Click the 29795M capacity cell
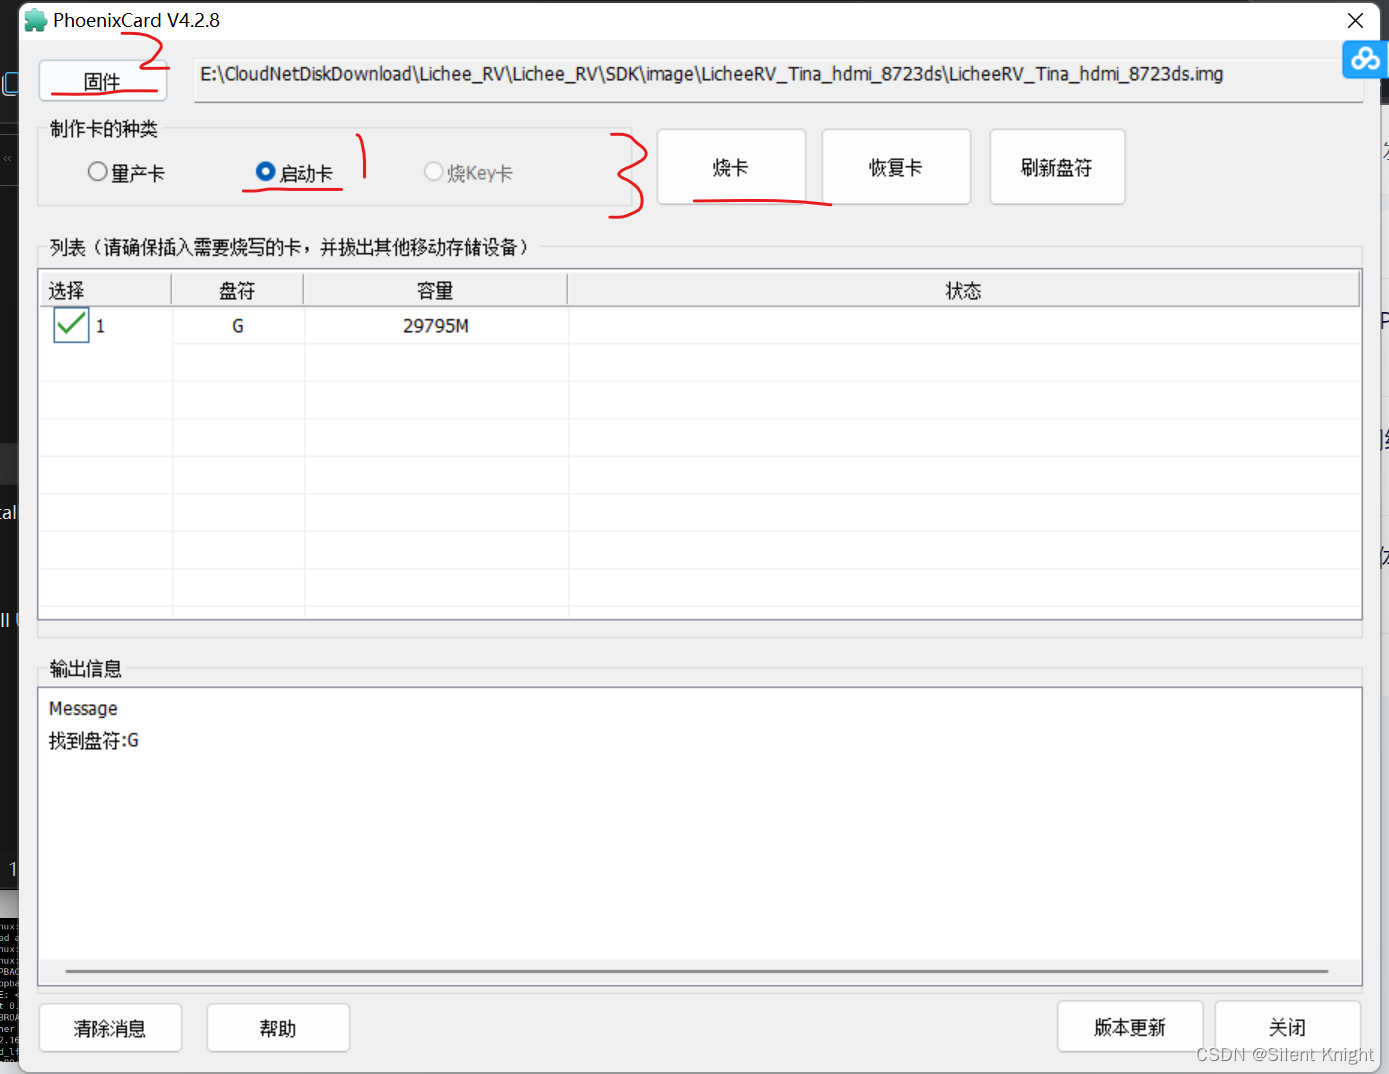 [x=436, y=326]
